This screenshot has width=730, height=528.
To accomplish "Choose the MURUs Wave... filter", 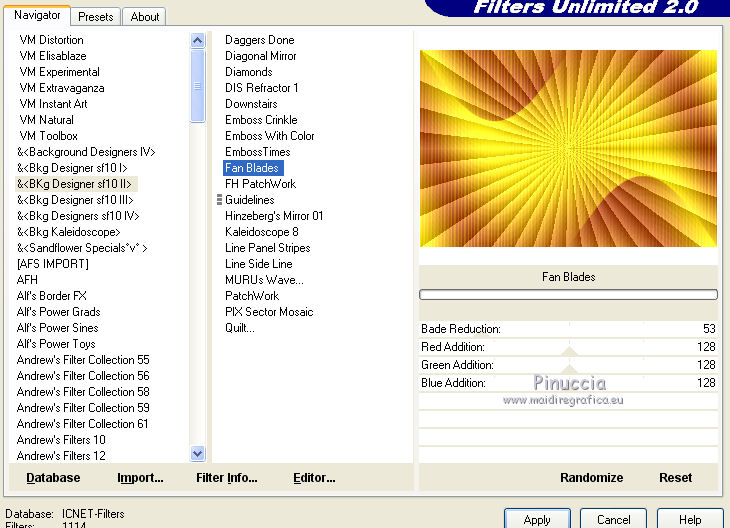I will click(x=264, y=280).
